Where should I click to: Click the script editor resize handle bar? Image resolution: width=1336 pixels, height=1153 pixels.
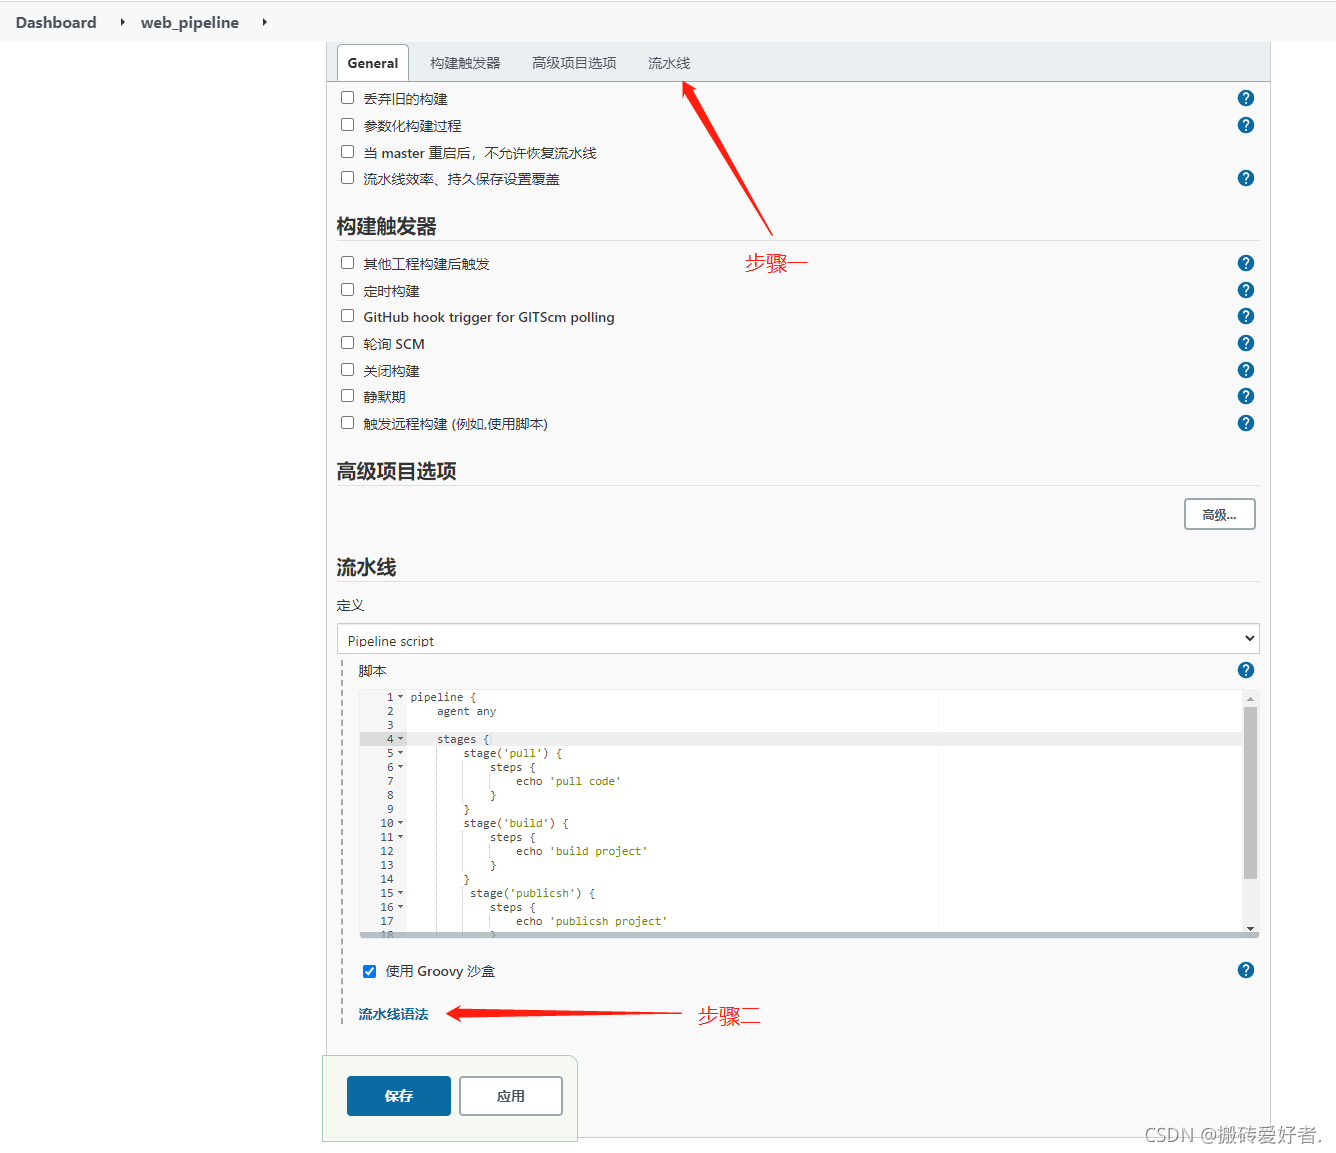(x=808, y=935)
